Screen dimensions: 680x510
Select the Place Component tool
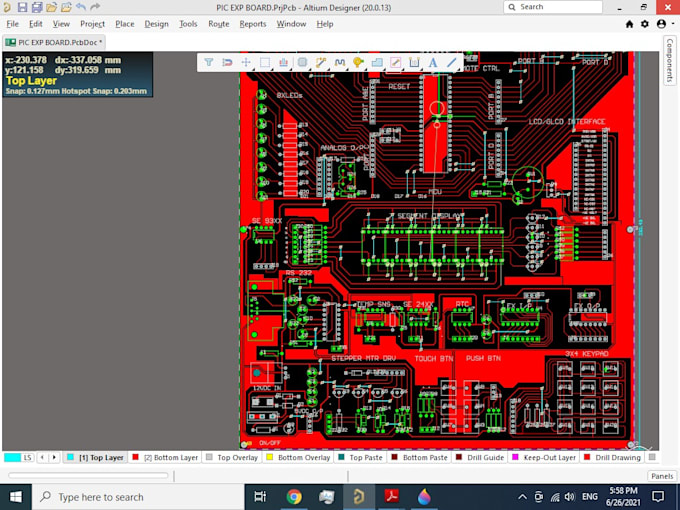(x=302, y=62)
